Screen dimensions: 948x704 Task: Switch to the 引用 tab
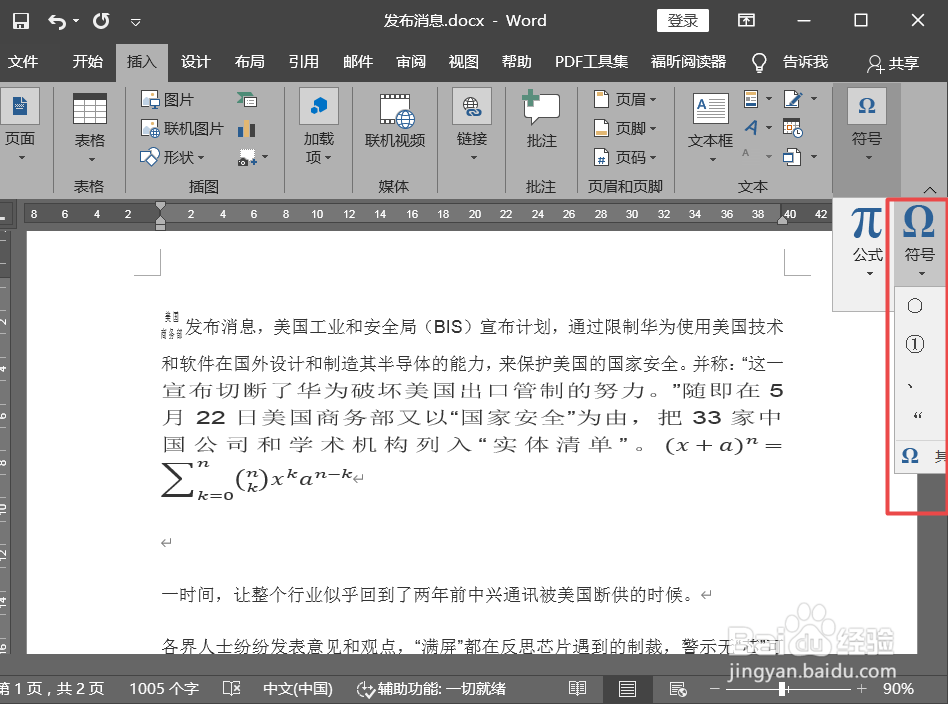pos(304,62)
